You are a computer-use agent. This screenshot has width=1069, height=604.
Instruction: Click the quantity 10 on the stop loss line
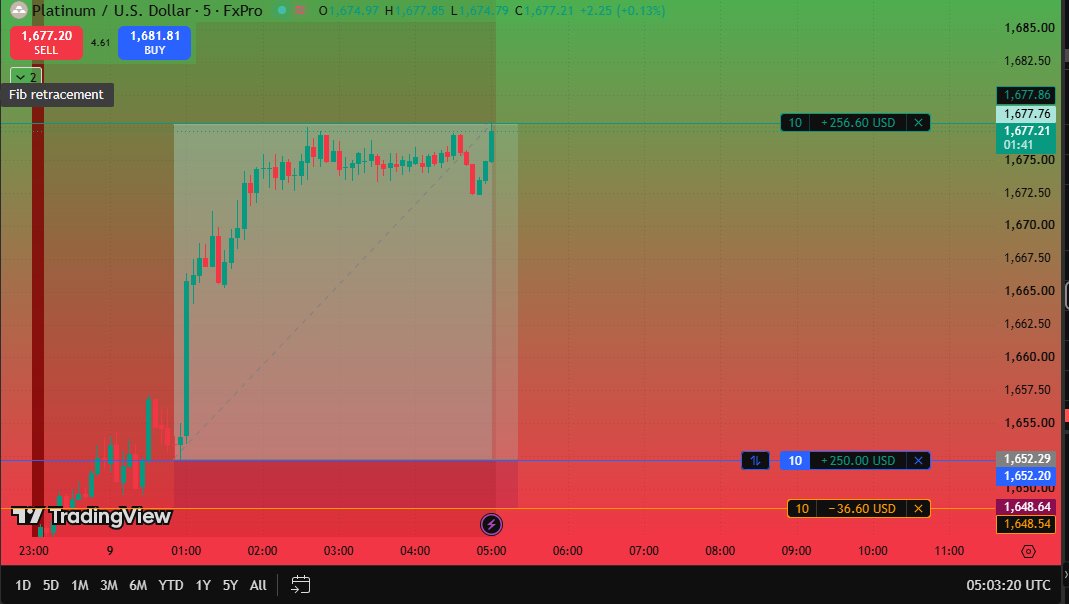tap(802, 509)
